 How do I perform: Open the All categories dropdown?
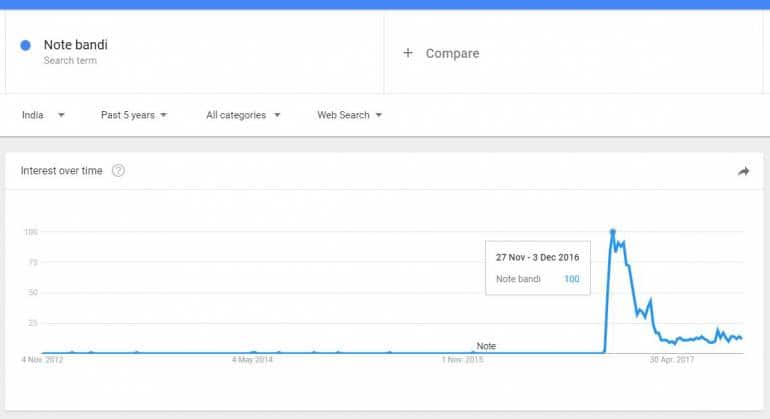coord(243,115)
